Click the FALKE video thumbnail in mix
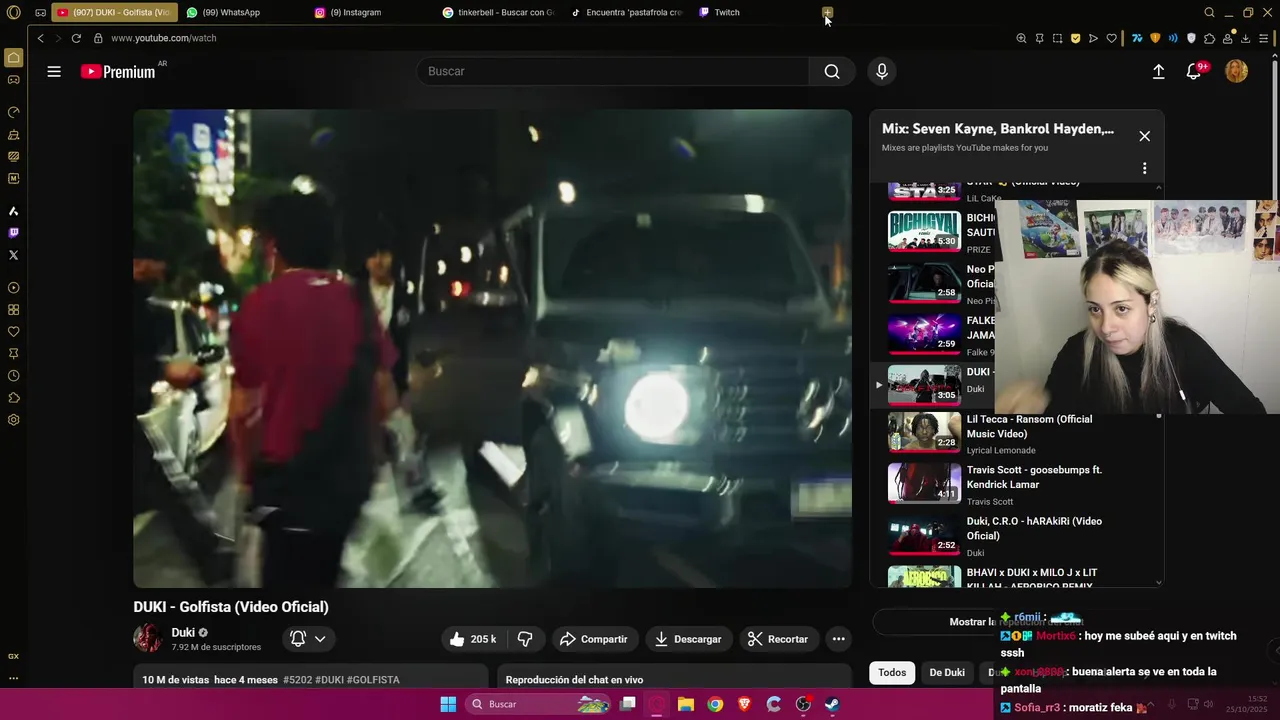This screenshot has width=1280, height=720. point(924,334)
